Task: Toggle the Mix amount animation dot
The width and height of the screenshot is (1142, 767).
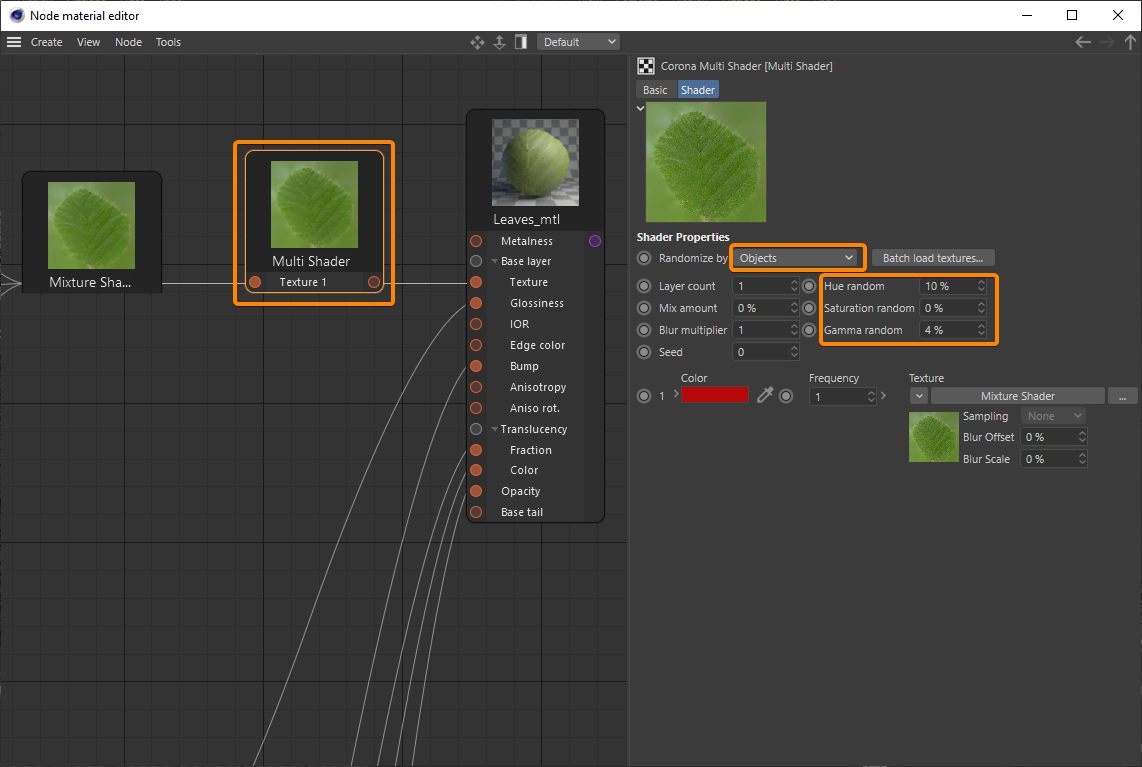Action: coord(645,308)
